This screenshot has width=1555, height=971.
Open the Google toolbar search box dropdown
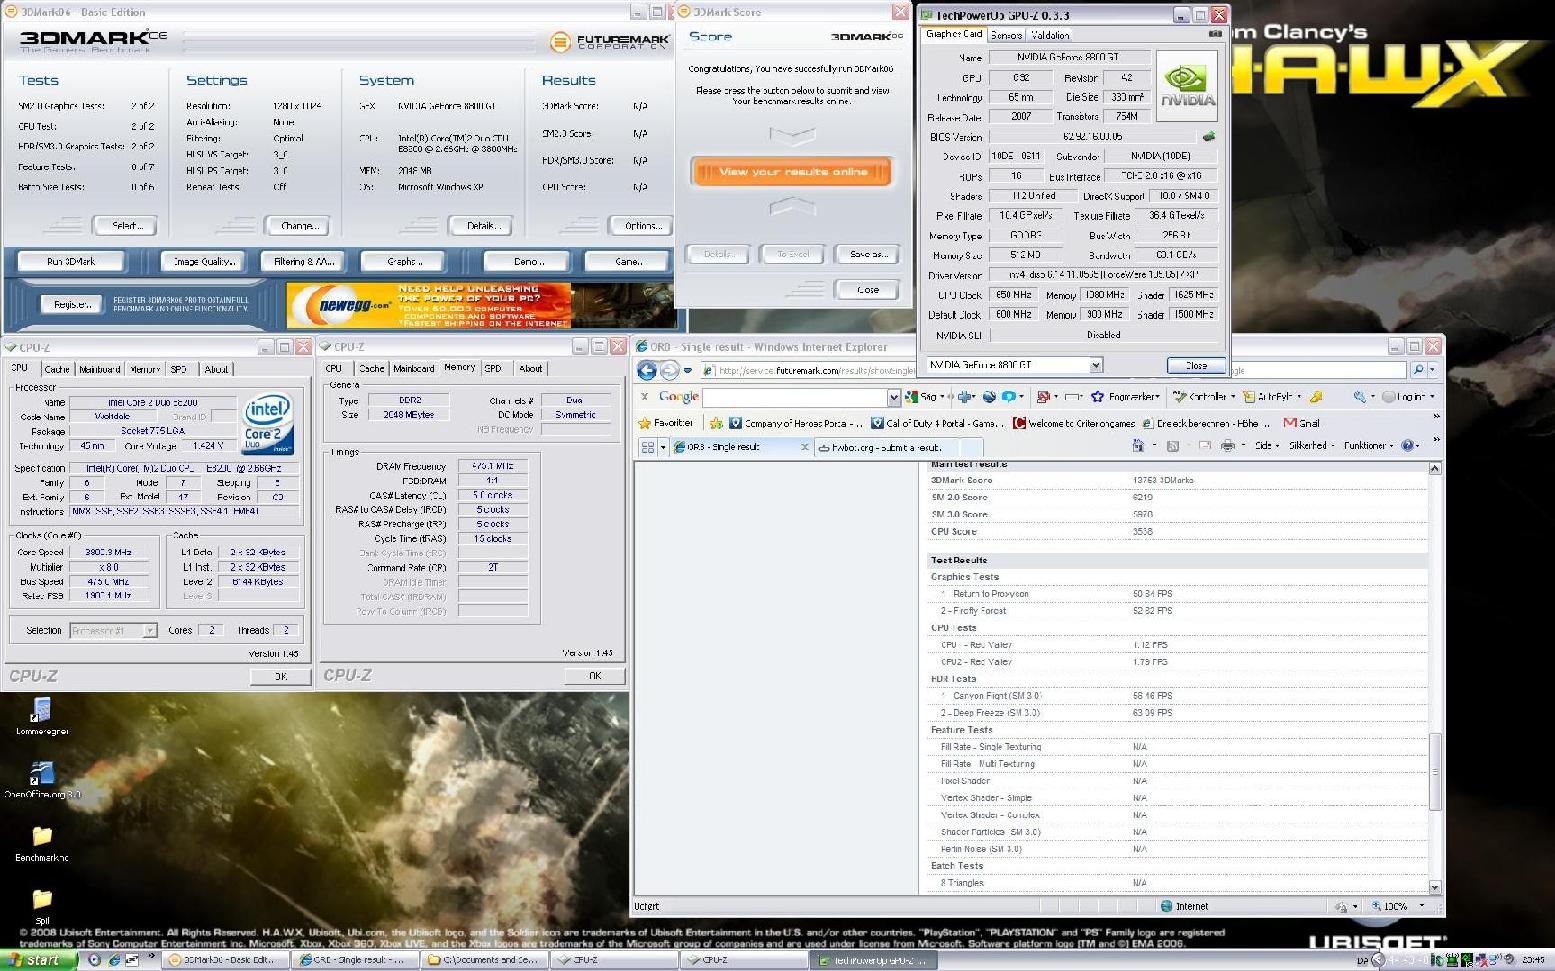(x=893, y=397)
